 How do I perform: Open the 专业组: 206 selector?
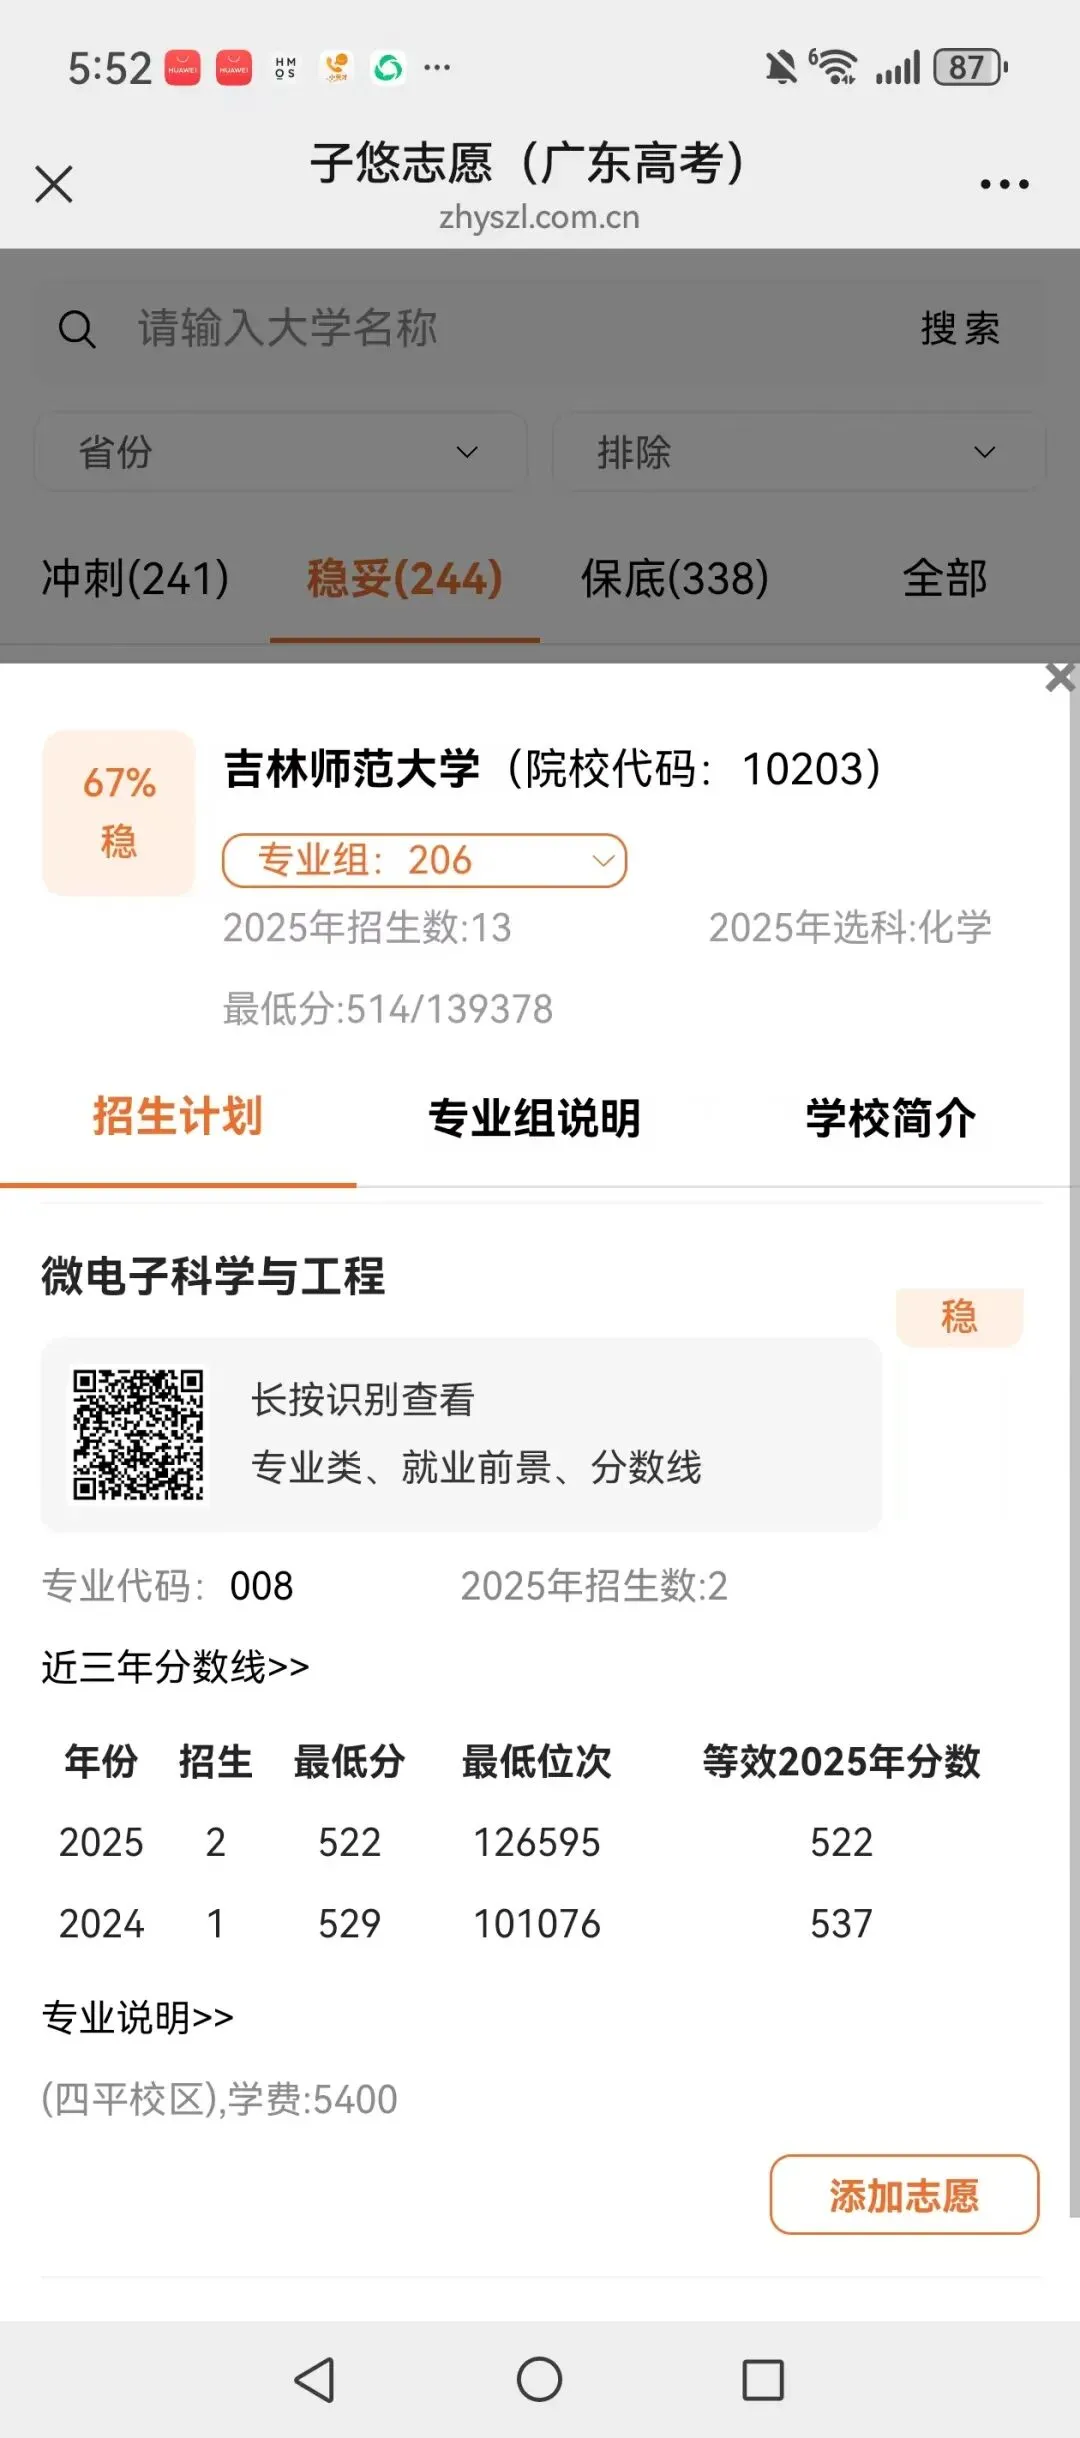point(424,860)
